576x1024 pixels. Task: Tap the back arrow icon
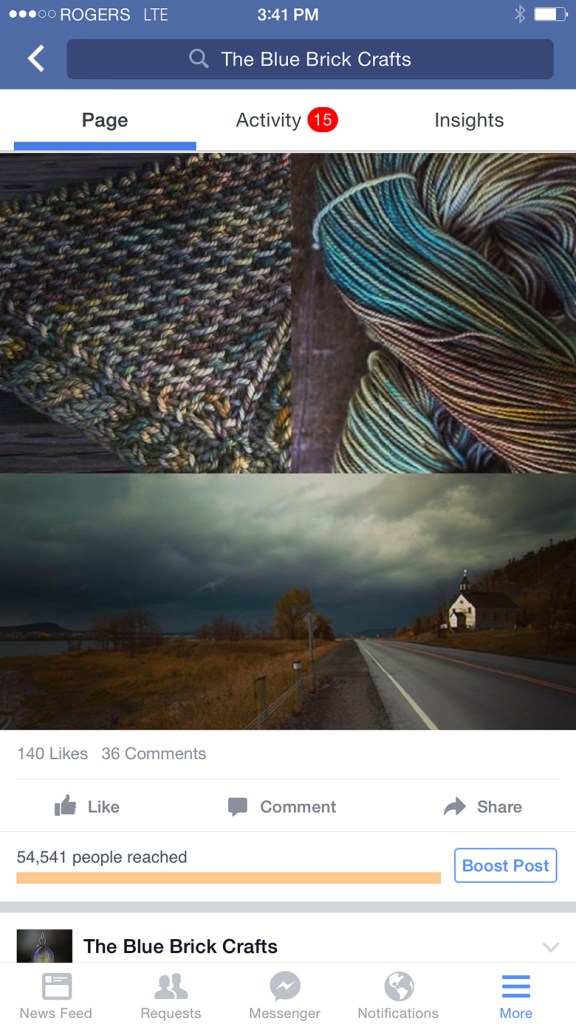[x=36, y=59]
